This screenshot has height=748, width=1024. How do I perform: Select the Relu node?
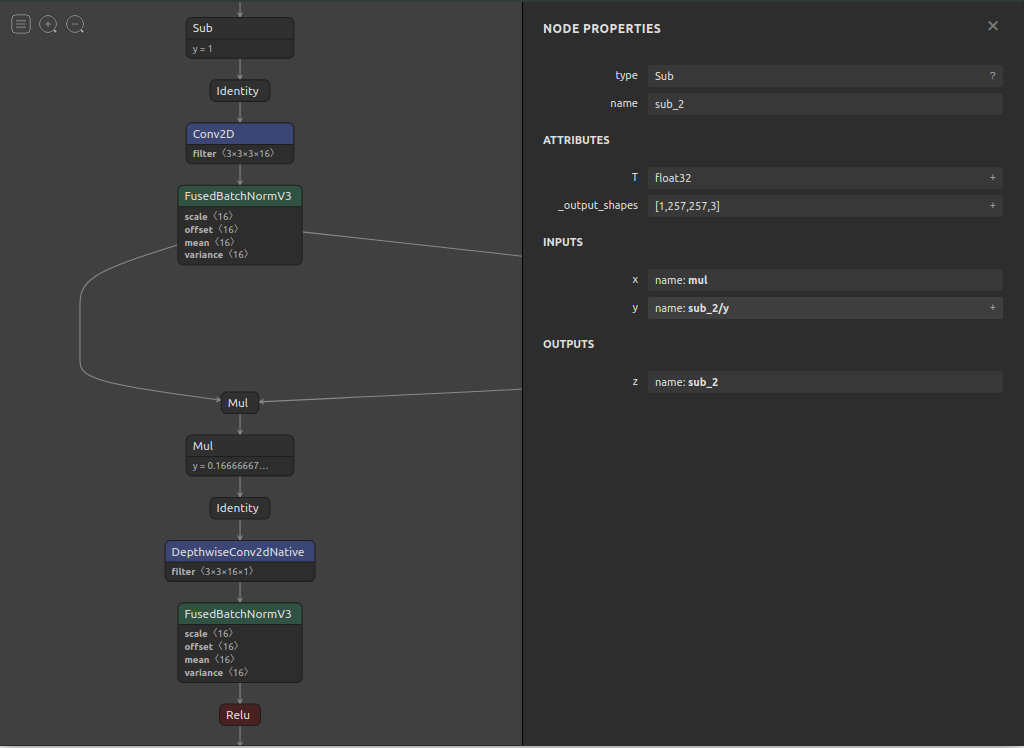(240, 715)
